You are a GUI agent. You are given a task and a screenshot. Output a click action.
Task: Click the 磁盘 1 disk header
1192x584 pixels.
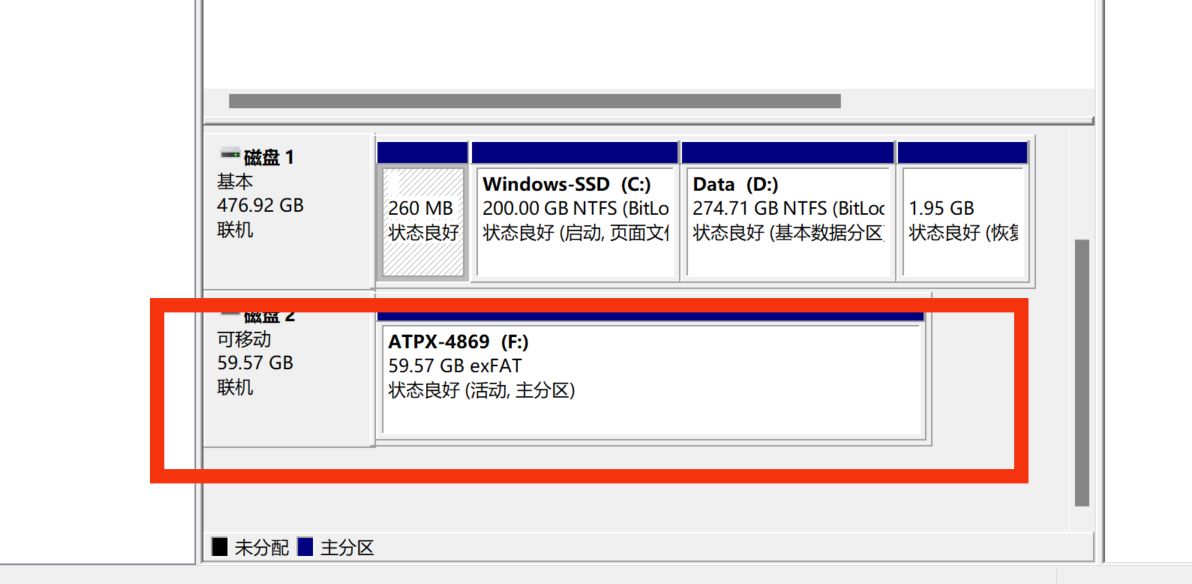(289, 211)
